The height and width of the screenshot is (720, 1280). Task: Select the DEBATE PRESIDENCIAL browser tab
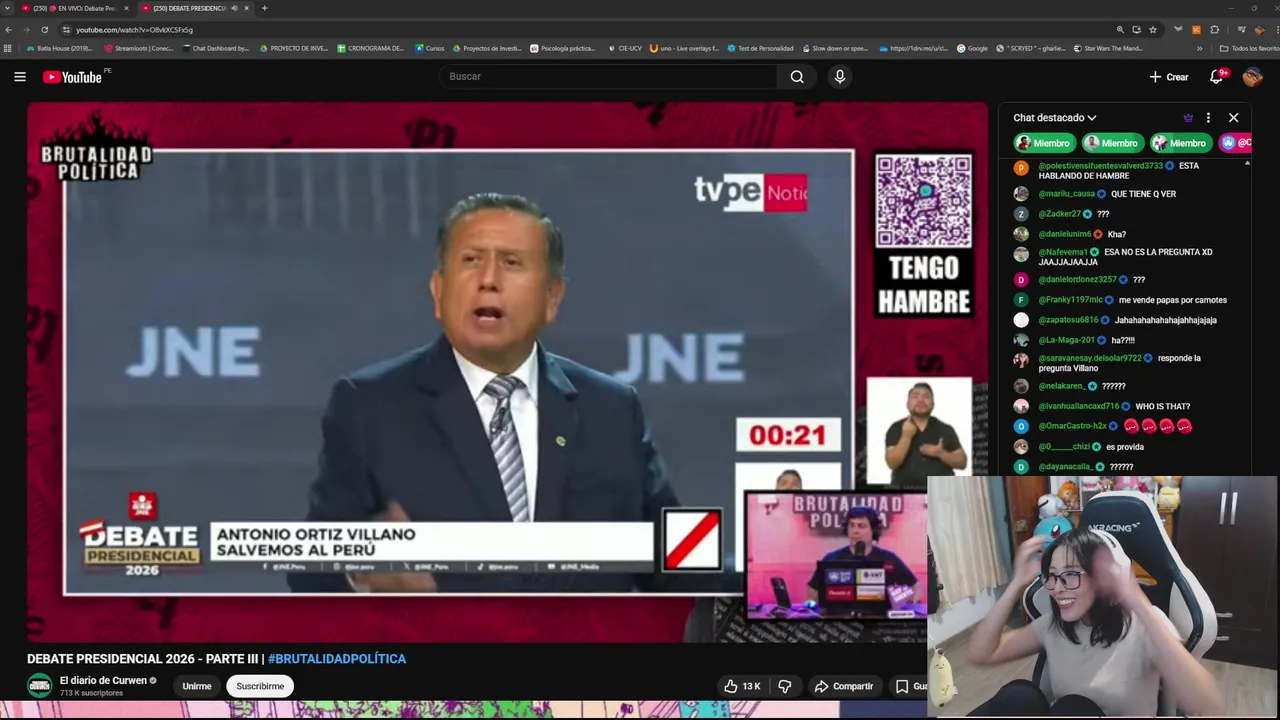coord(195,8)
